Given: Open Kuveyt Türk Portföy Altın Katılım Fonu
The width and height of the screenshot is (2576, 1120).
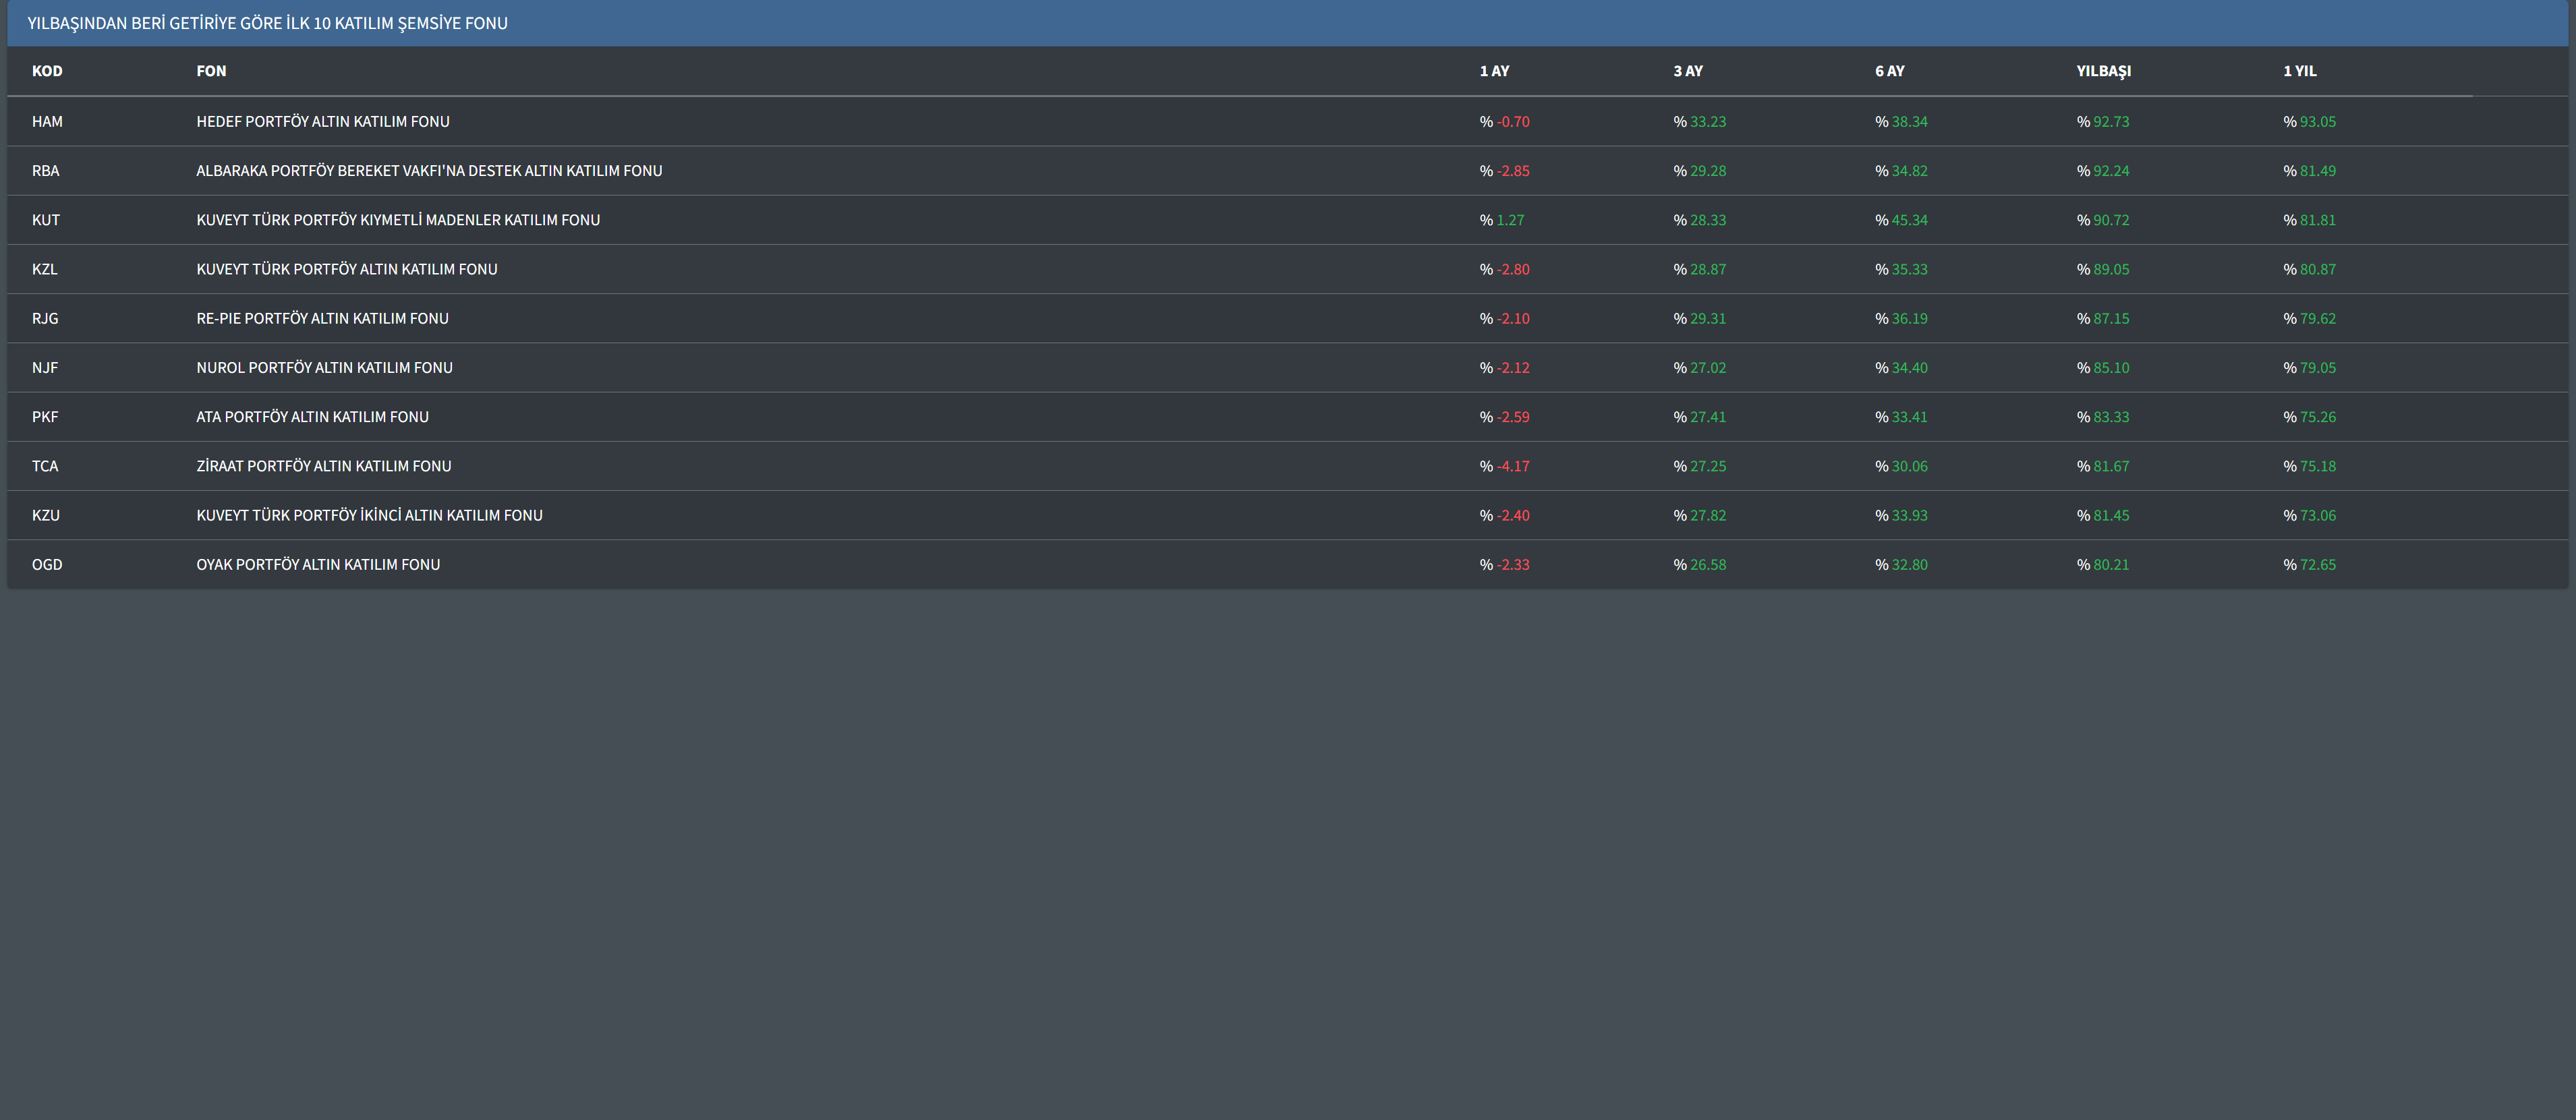Looking at the screenshot, I should [x=347, y=269].
